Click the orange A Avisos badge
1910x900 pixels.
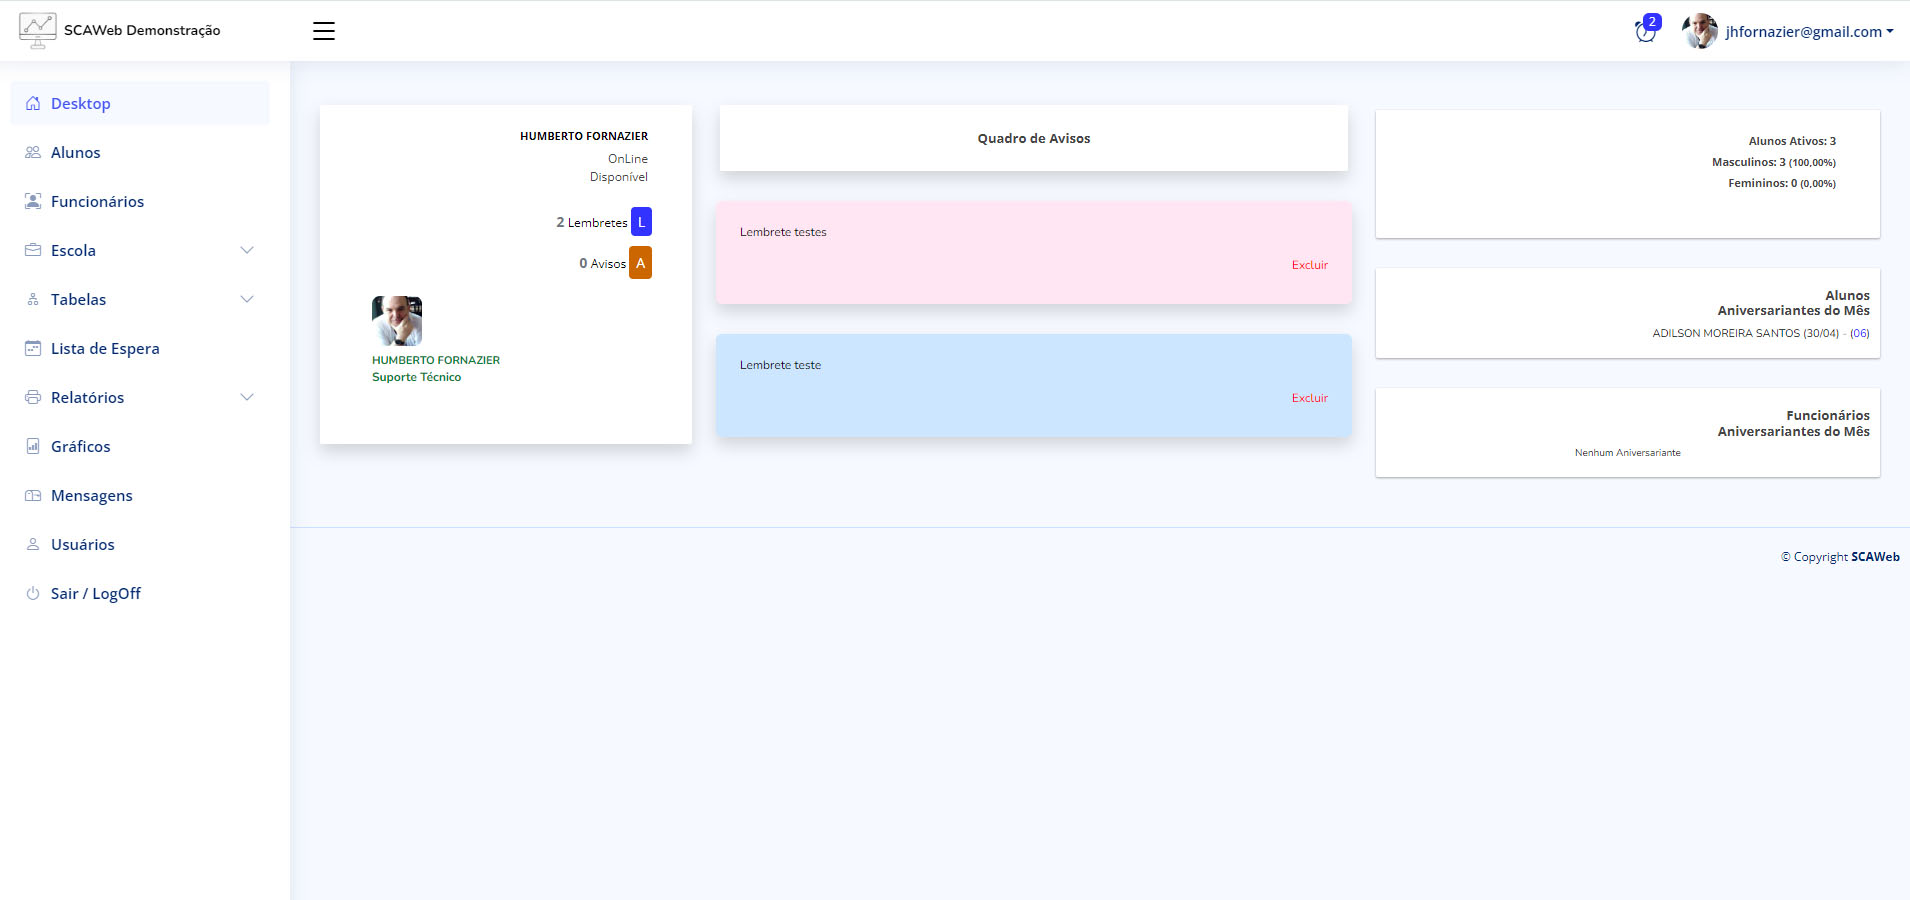coord(640,263)
